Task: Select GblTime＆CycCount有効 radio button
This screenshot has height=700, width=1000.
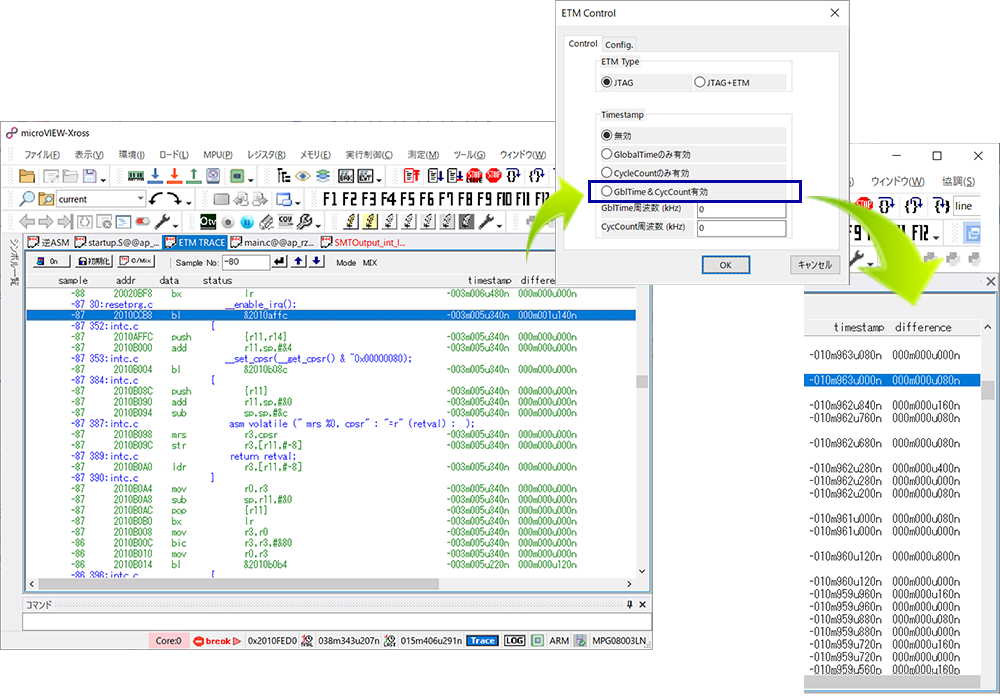Action: (607, 191)
